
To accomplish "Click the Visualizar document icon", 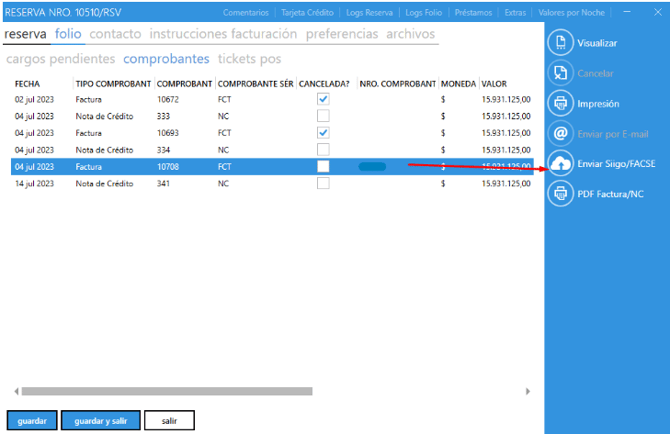I will click(560, 44).
